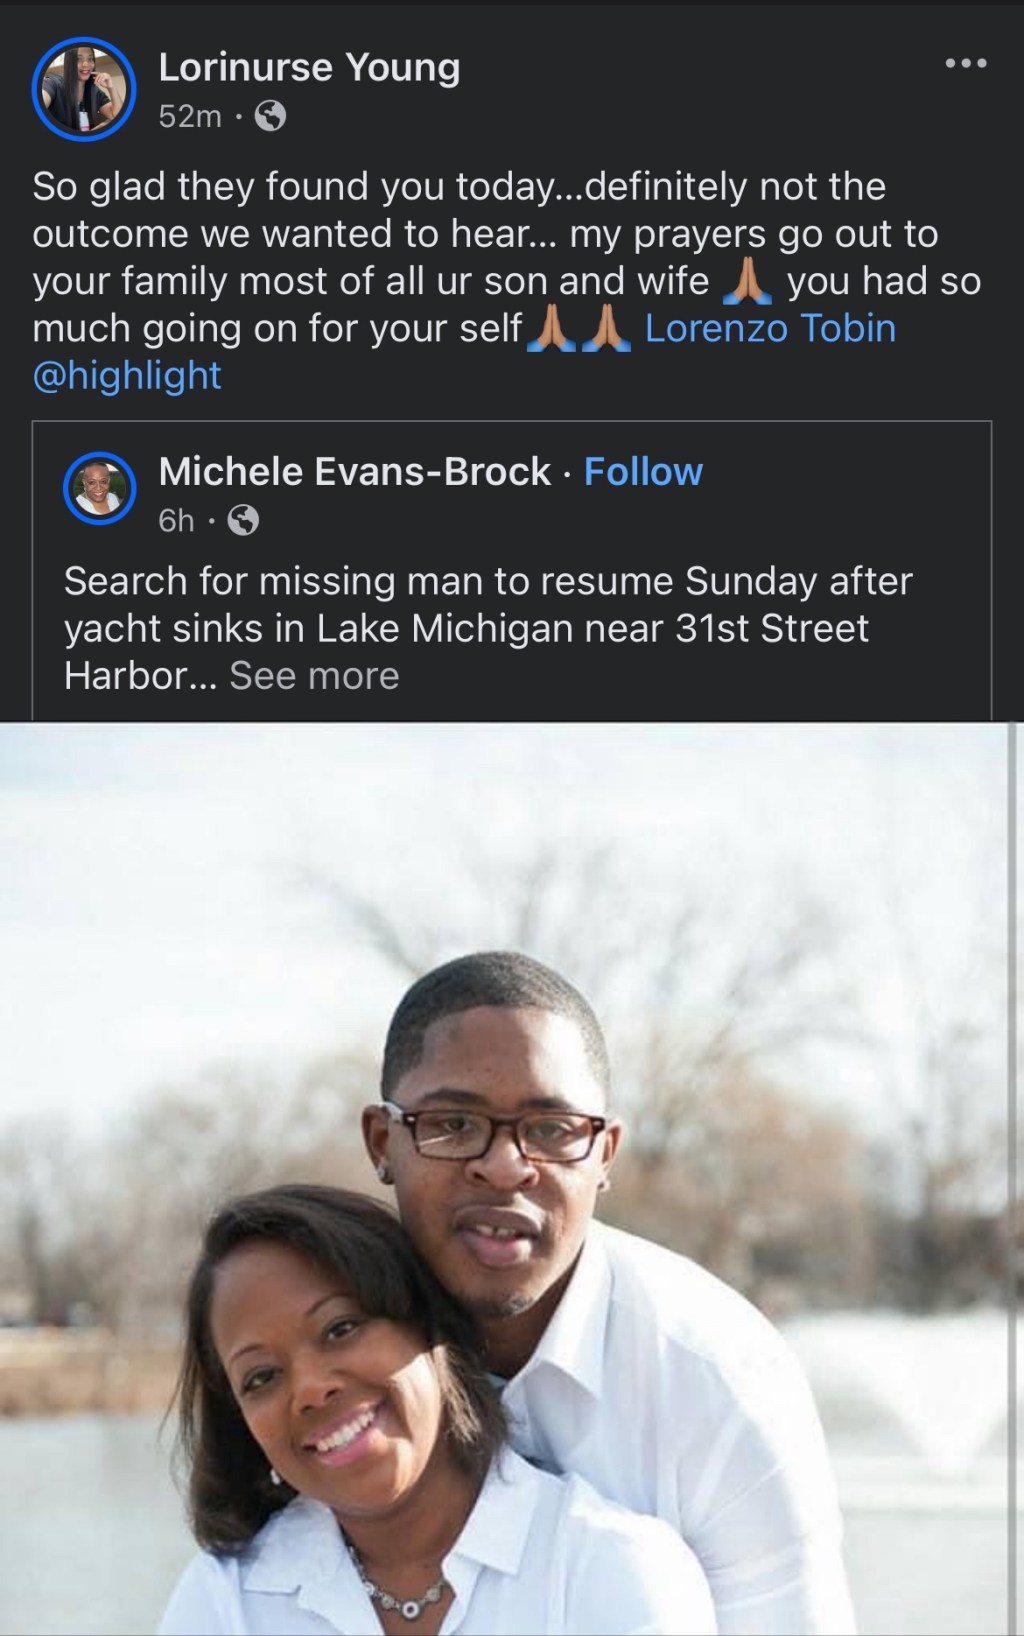The width and height of the screenshot is (1024, 1636).
Task: Open the Lorinurse Young name link
Action: coord(309,67)
